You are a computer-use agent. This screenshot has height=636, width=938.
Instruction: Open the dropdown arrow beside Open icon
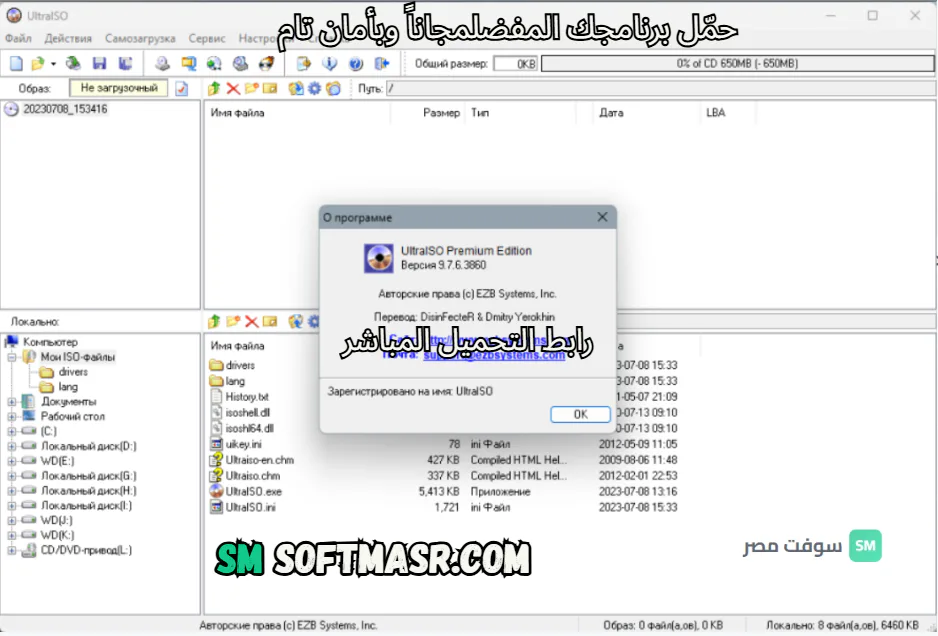(x=53, y=64)
